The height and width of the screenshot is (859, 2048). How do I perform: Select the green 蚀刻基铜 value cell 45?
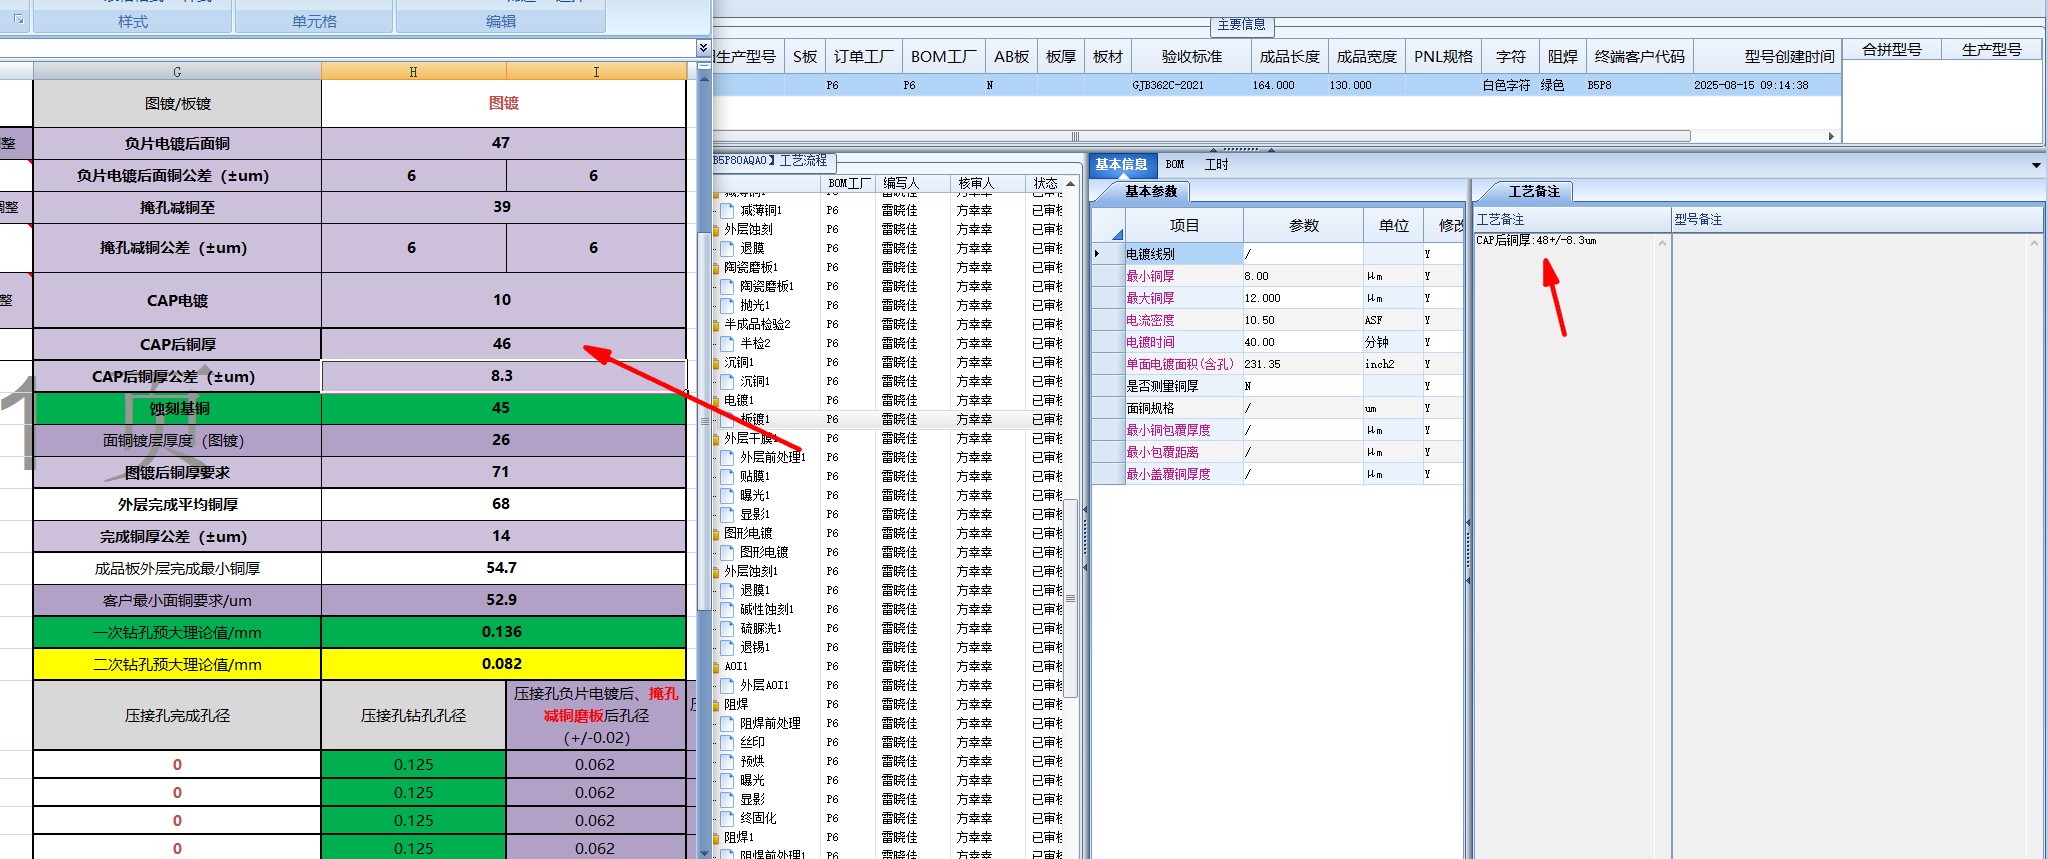503,408
